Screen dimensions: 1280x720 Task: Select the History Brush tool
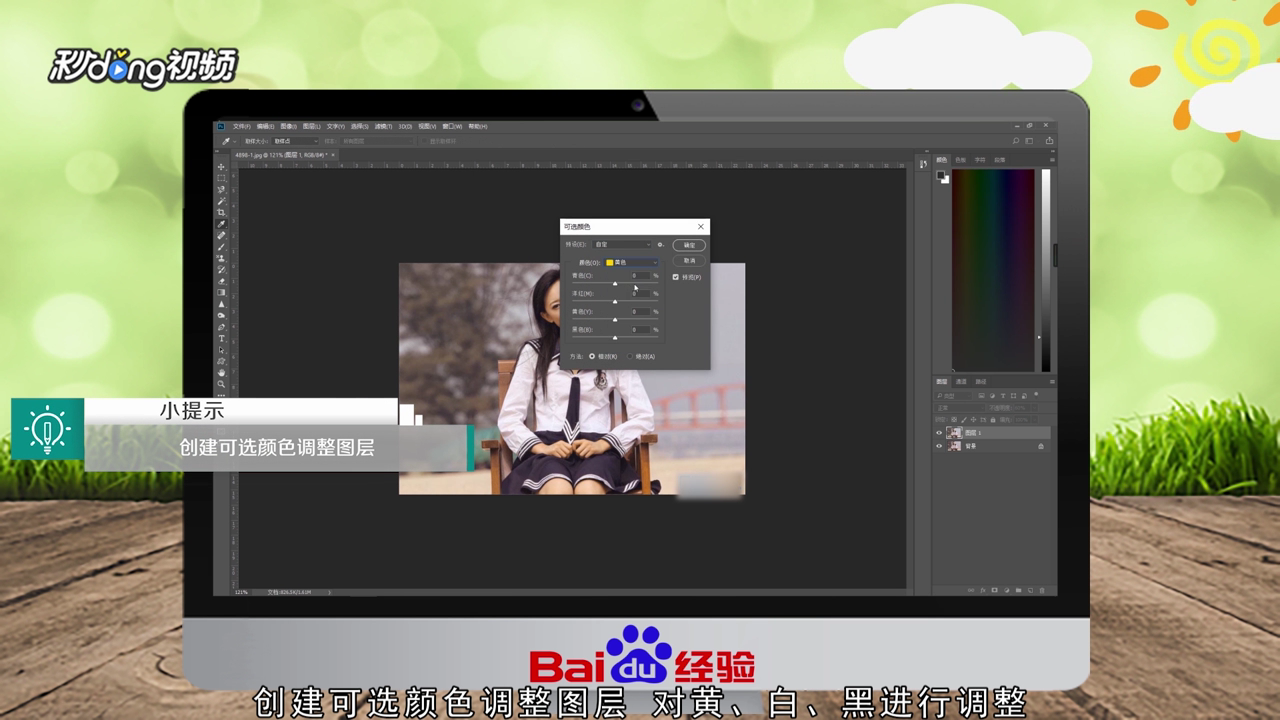tap(221, 269)
